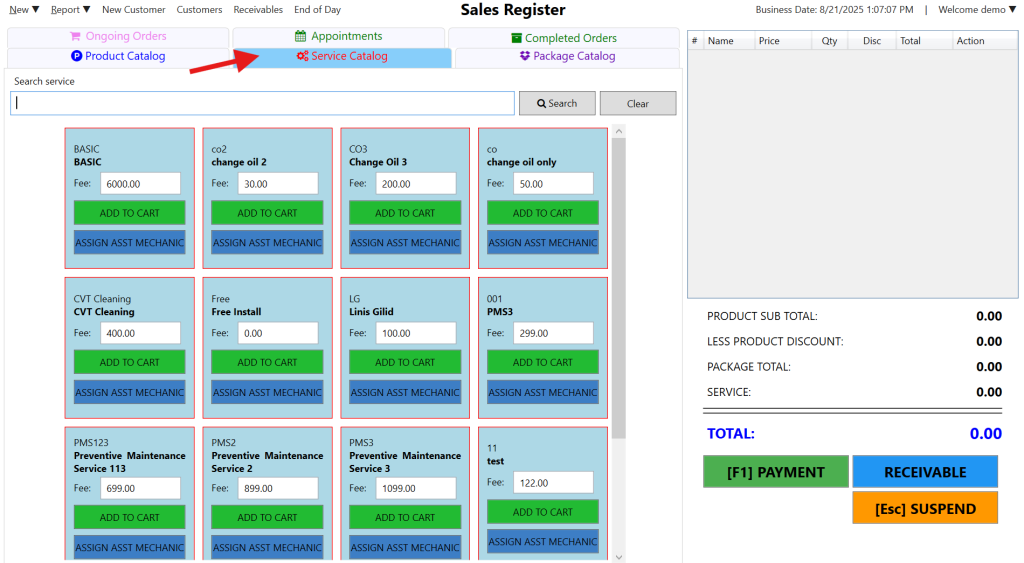Image resolution: width=1024 pixels, height=563 pixels.
Task: Click the service list scrollbar thumb
Action: pos(619,288)
